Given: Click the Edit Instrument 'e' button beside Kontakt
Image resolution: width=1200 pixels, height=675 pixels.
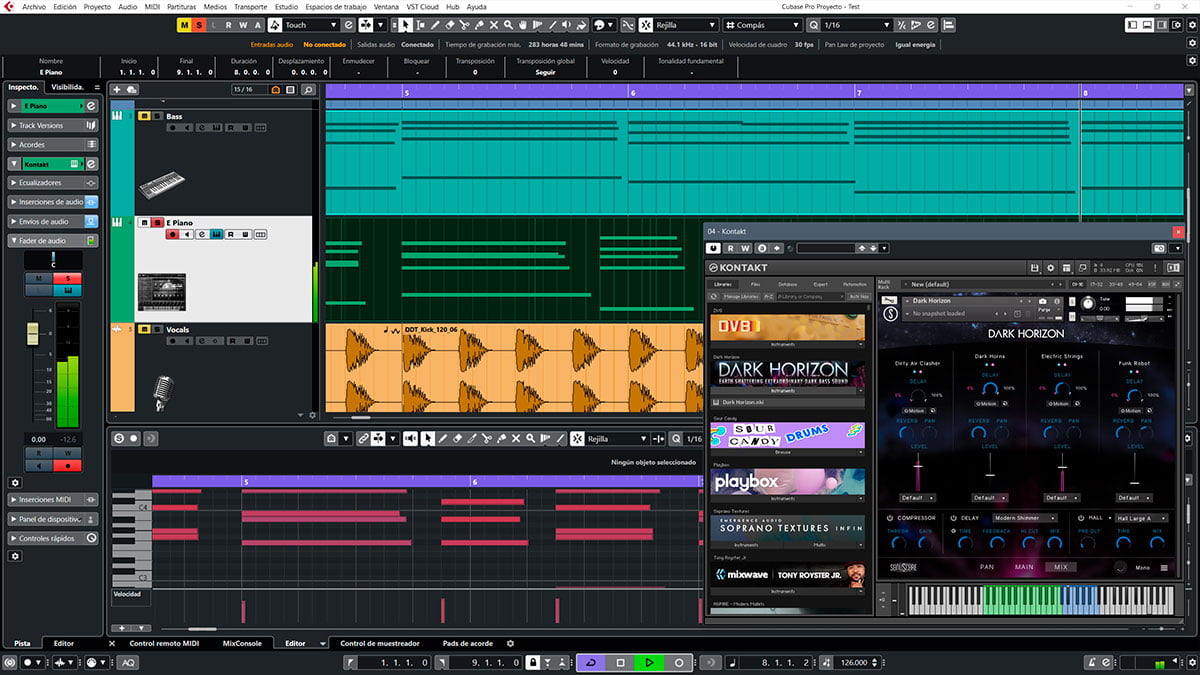Looking at the screenshot, I should click(91, 164).
